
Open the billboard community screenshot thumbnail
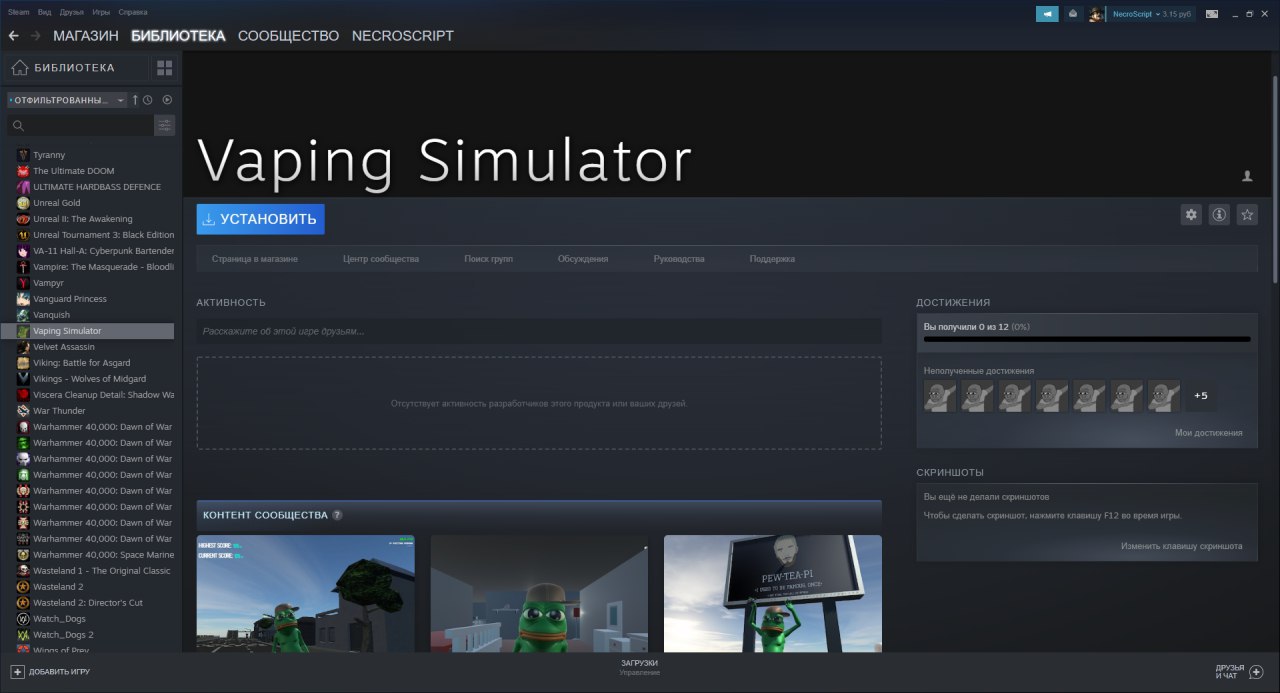(773, 594)
